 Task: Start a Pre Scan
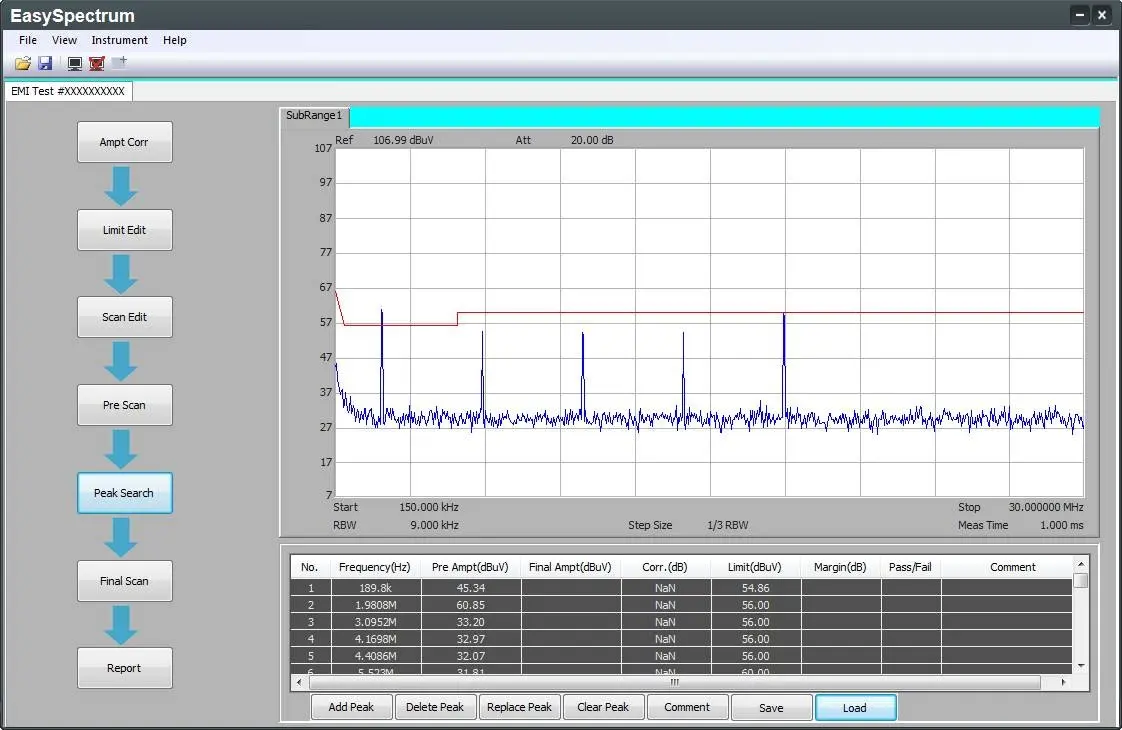click(x=124, y=404)
